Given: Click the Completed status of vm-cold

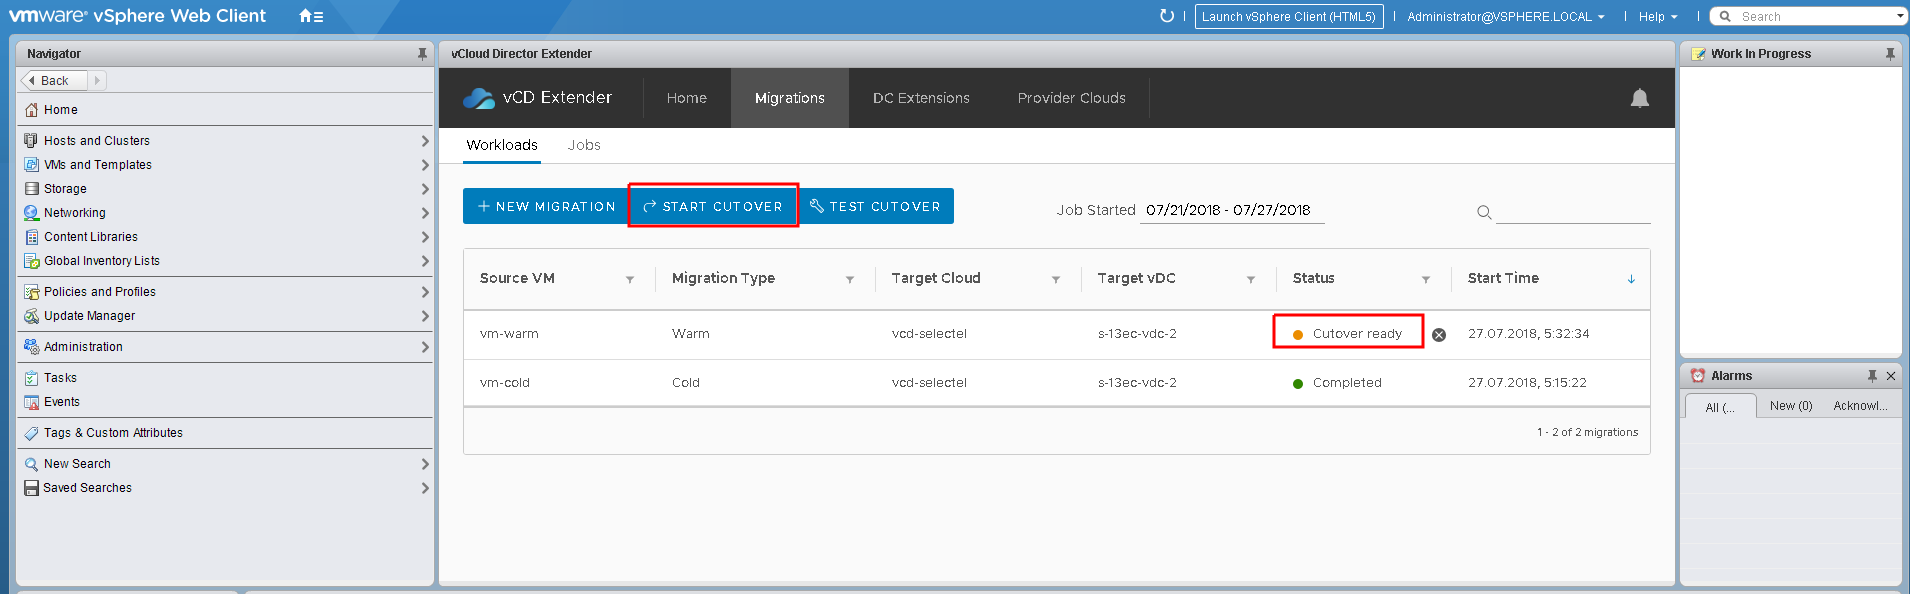Looking at the screenshot, I should coord(1337,383).
